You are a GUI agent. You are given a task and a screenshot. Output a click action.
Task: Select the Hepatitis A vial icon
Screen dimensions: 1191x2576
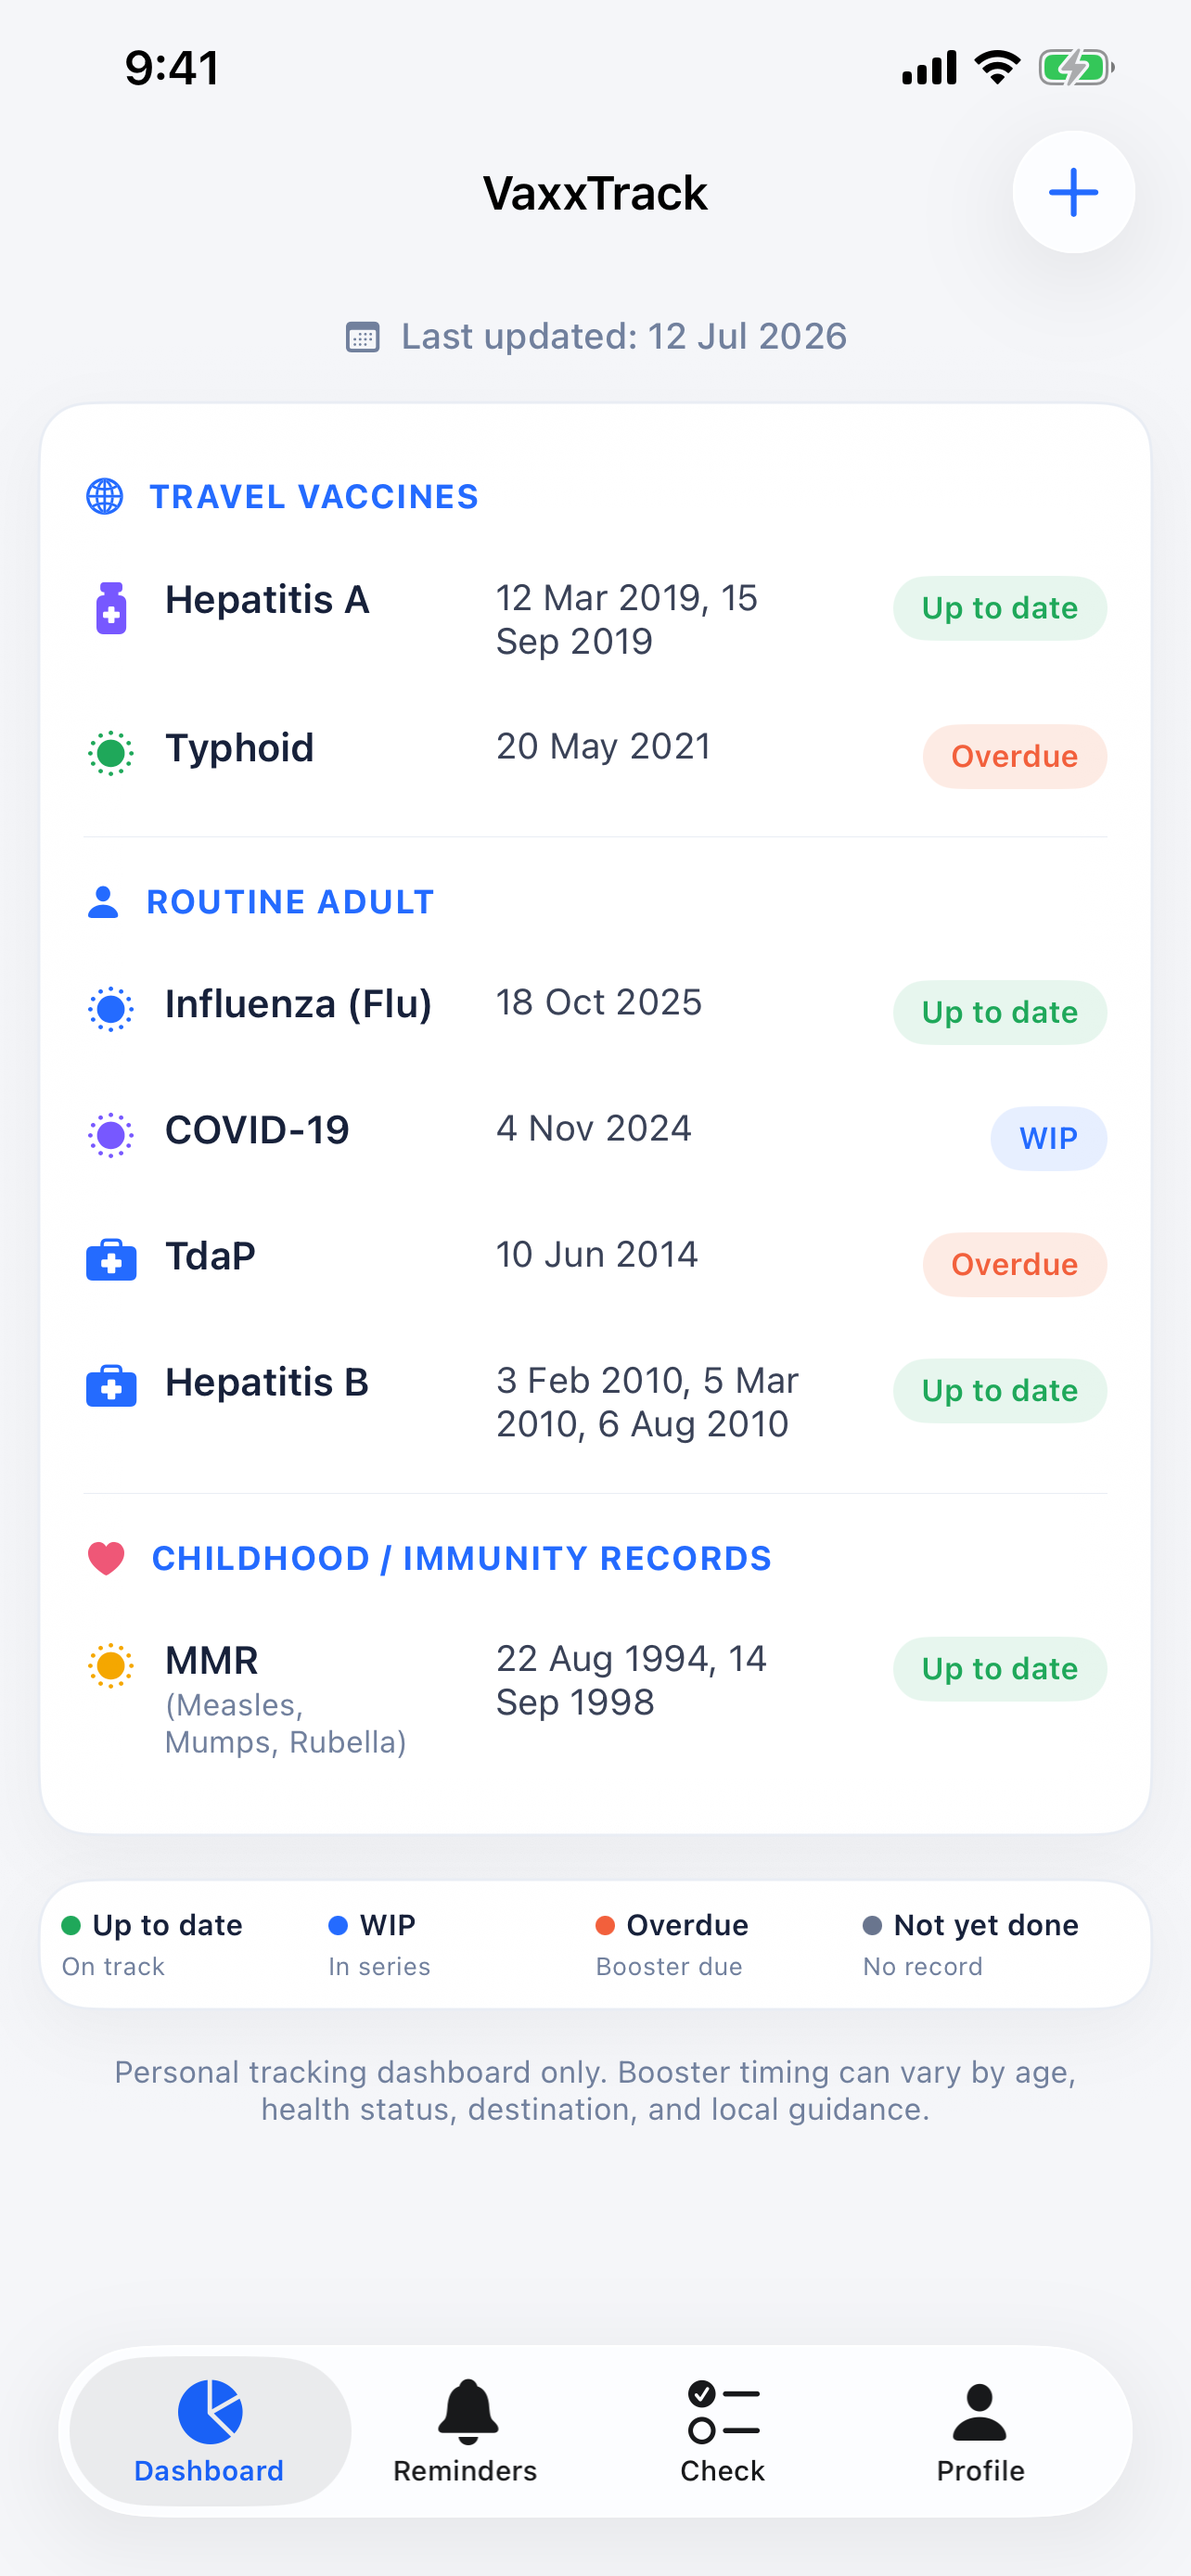[x=111, y=608]
